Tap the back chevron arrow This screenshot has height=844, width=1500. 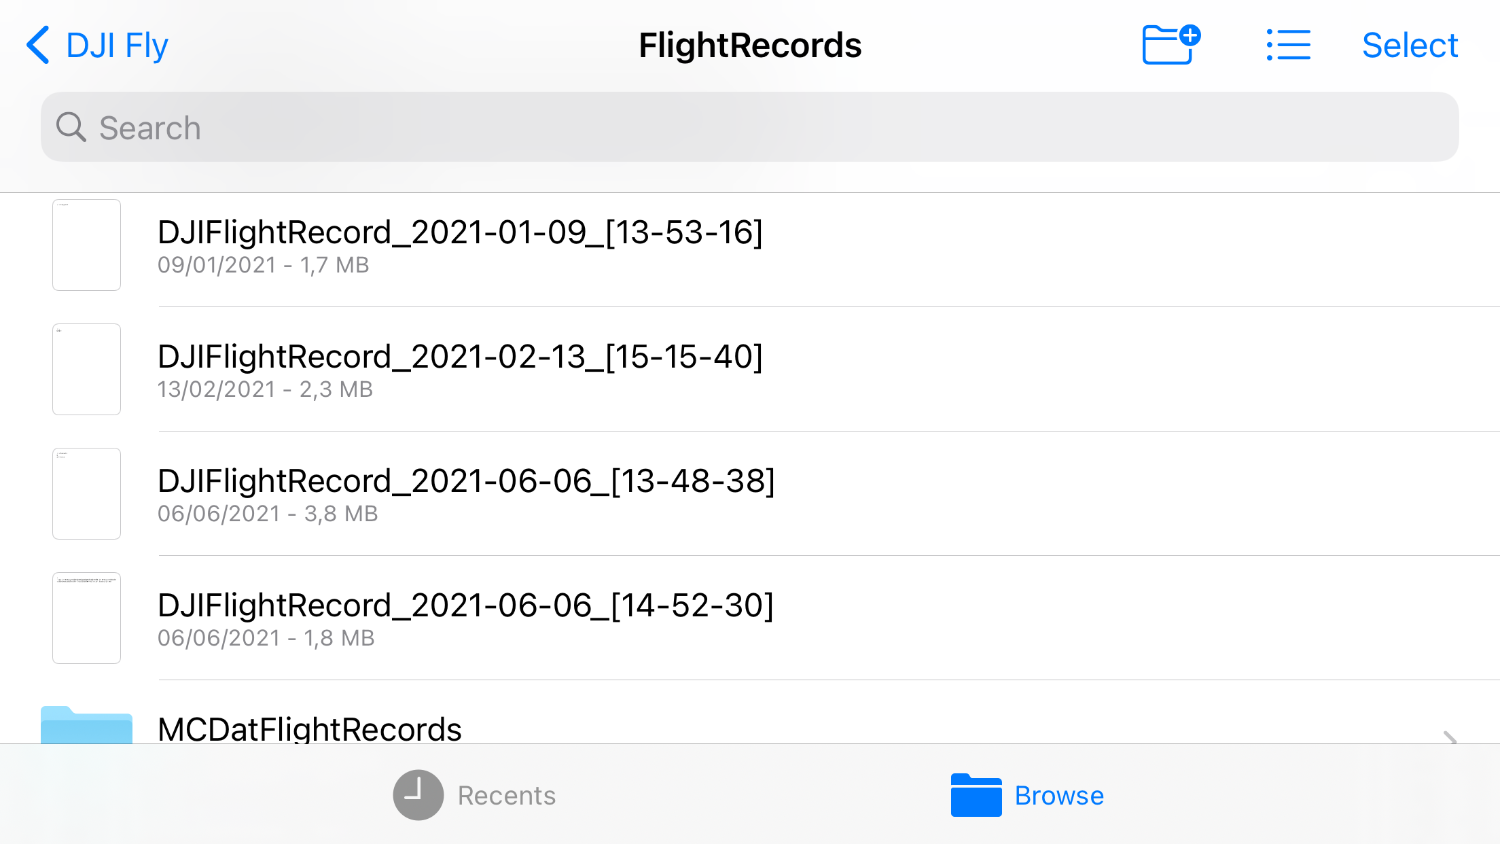38,45
